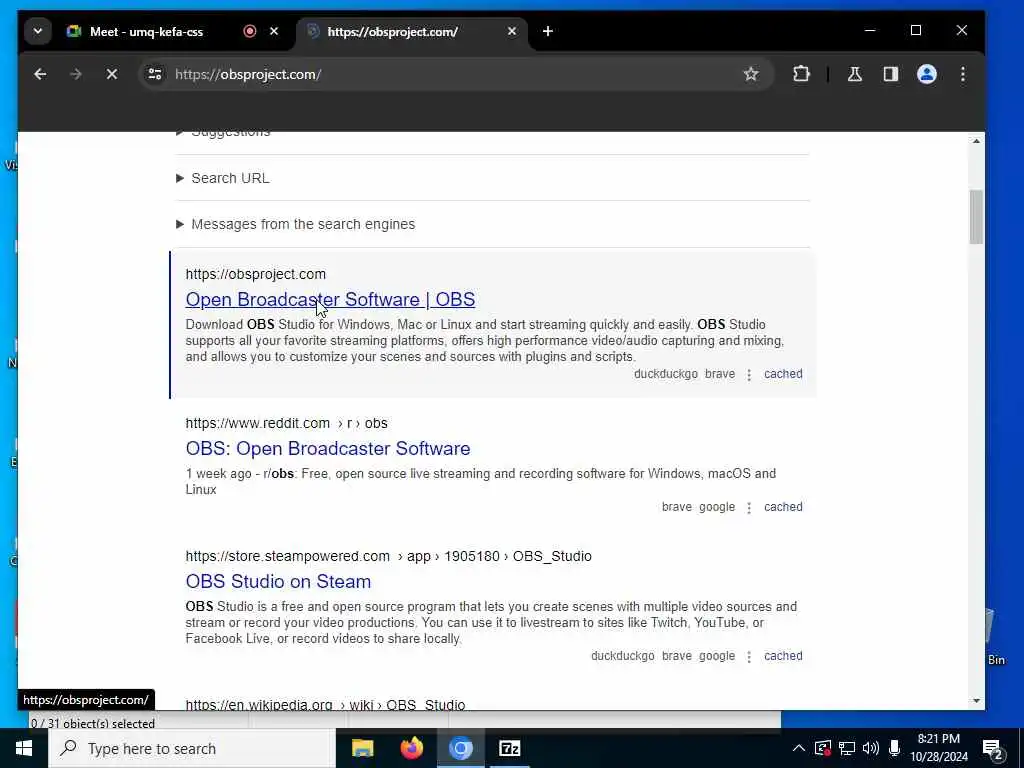1024x768 pixels.
Task: Open the volume speaker icon
Action: [x=871, y=748]
